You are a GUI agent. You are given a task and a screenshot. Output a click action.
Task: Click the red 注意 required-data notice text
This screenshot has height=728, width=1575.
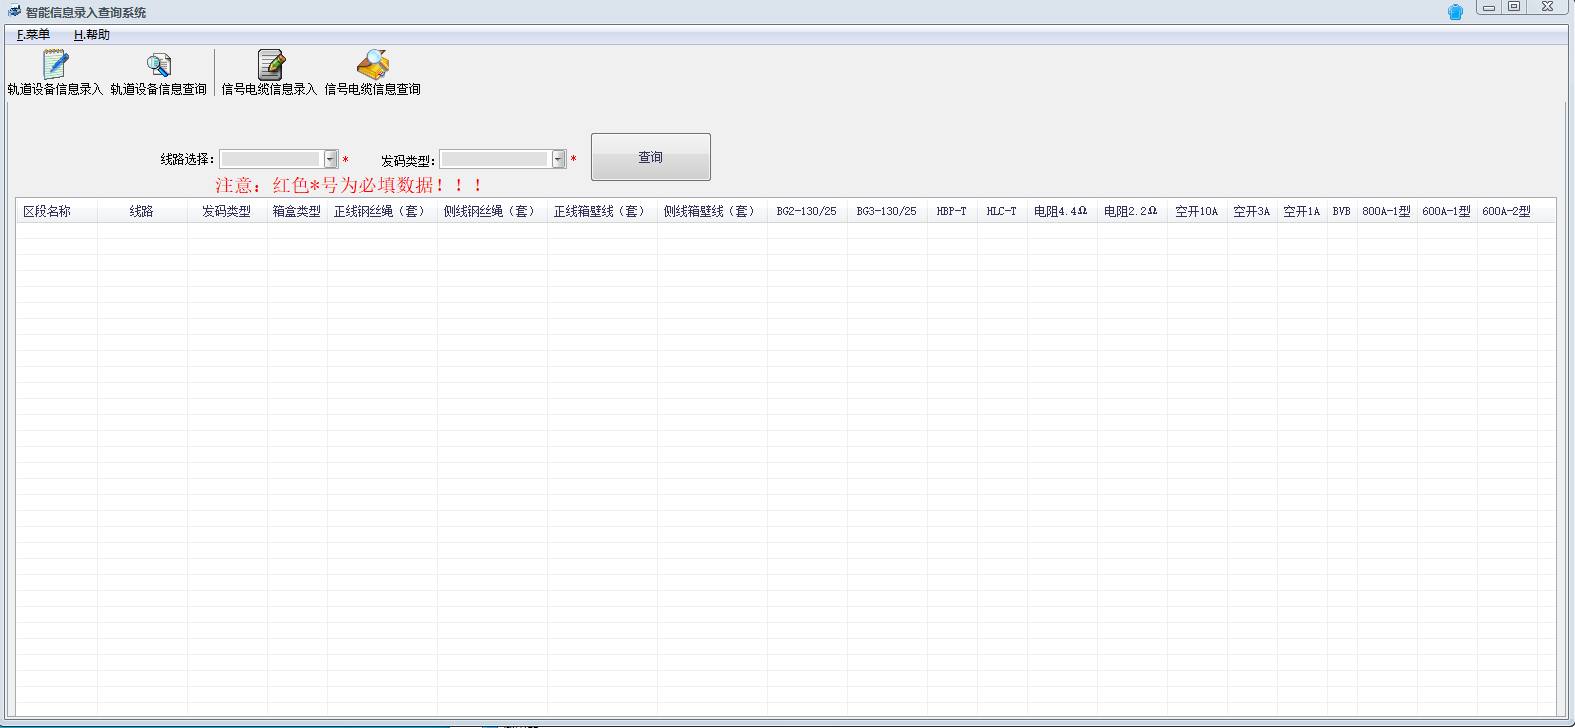(349, 185)
